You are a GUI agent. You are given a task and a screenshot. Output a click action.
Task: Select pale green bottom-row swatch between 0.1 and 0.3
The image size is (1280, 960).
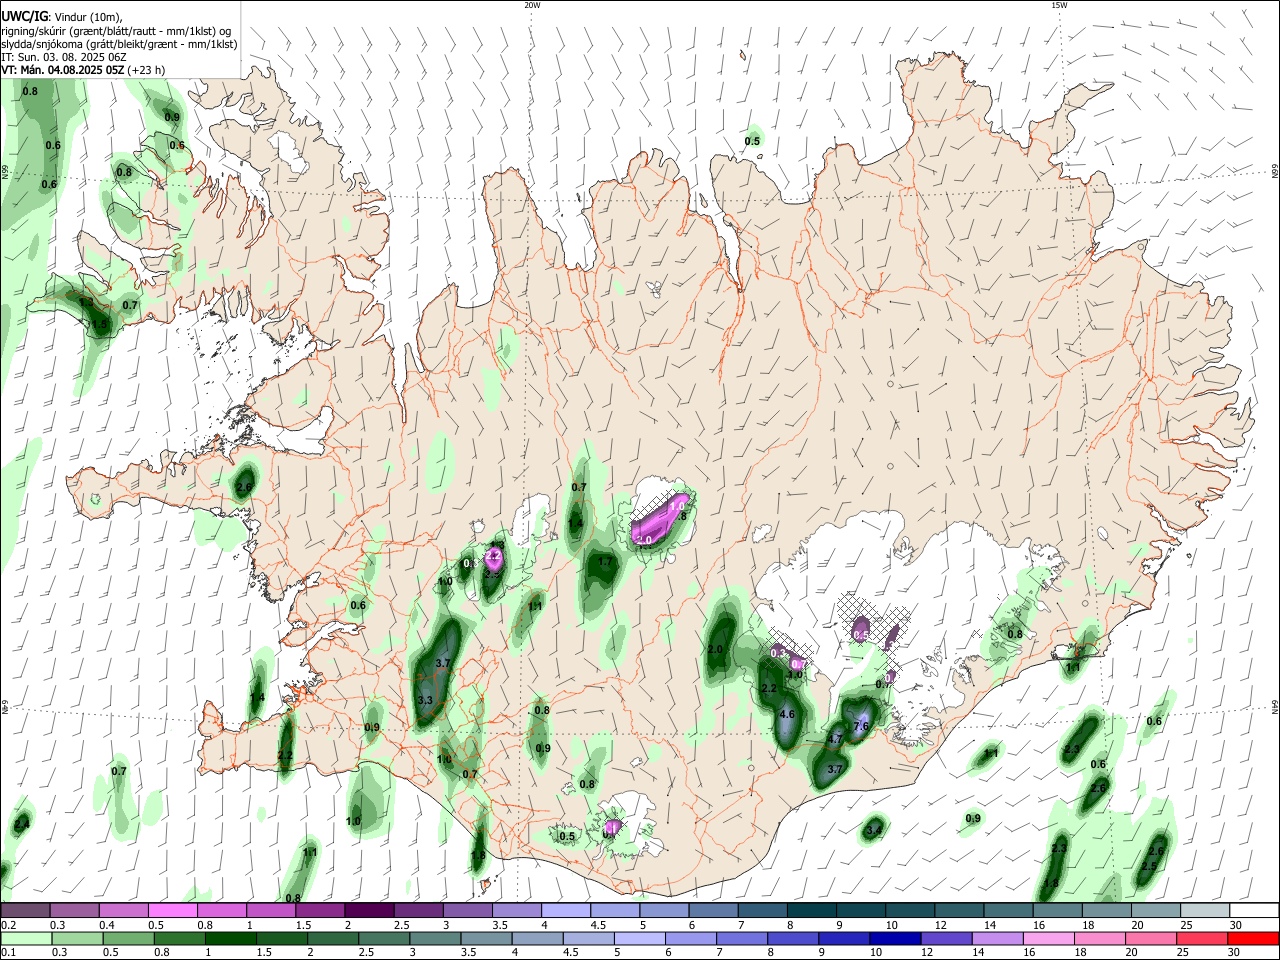pyautogui.click(x=25, y=938)
